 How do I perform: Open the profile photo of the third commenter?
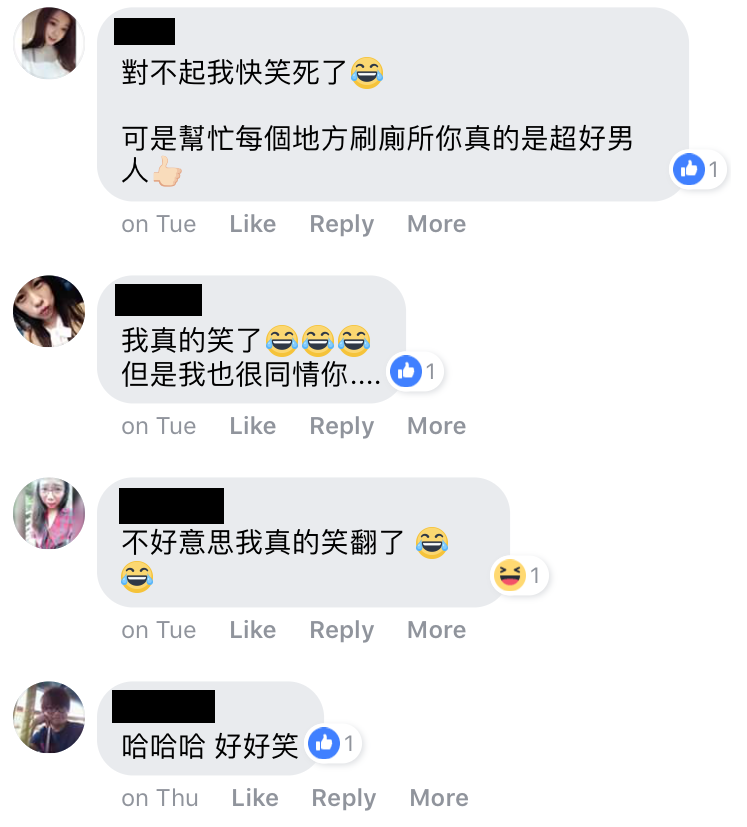tap(49, 514)
